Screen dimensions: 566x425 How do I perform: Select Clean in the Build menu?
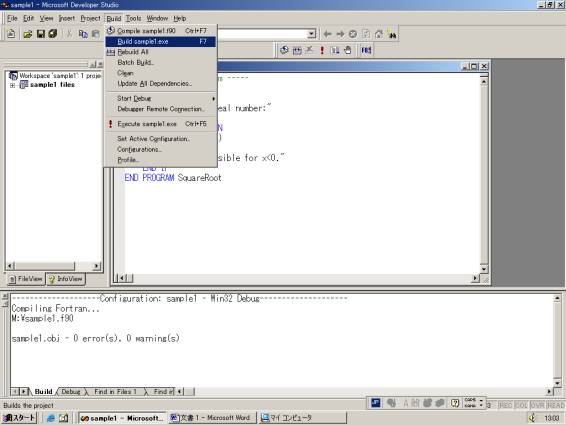[x=161, y=73]
